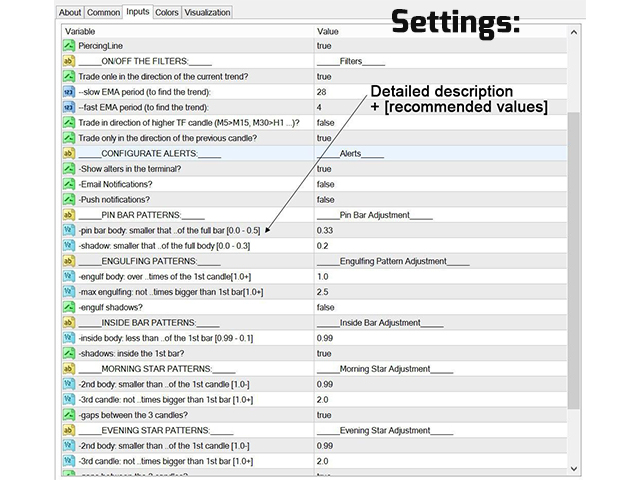Click the INSIDE BAR PATTERNS string icon
Screen dimensions: 640x480
pyautogui.click(x=69, y=322)
